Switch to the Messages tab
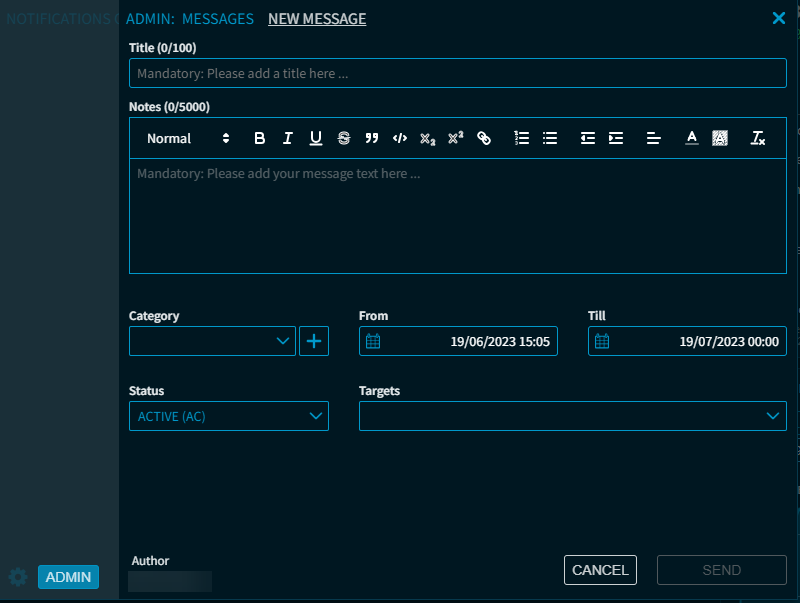The image size is (800, 603). coord(217,19)
